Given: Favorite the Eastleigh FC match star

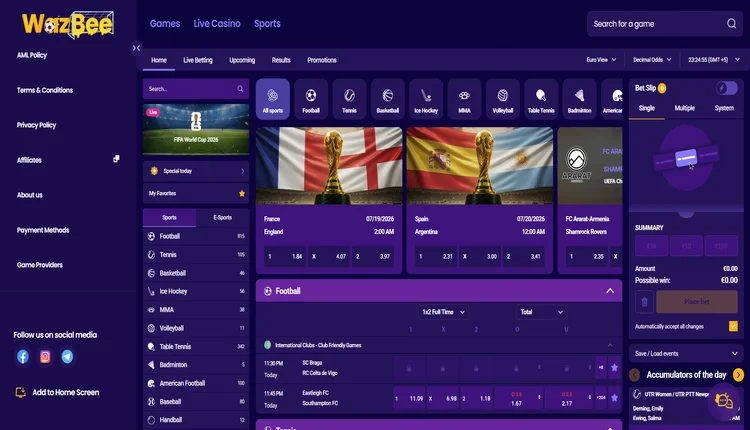Looking at the screenshot, I should pos(615,397).
